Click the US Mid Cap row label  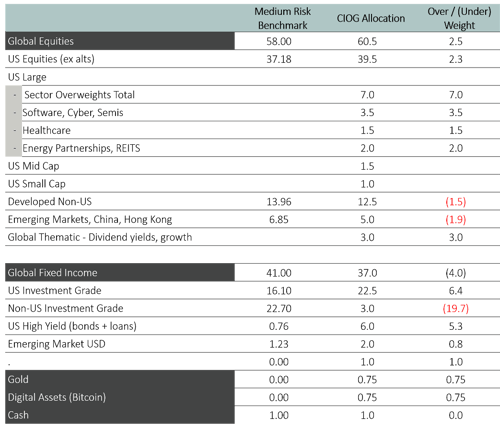pos(33,166)
